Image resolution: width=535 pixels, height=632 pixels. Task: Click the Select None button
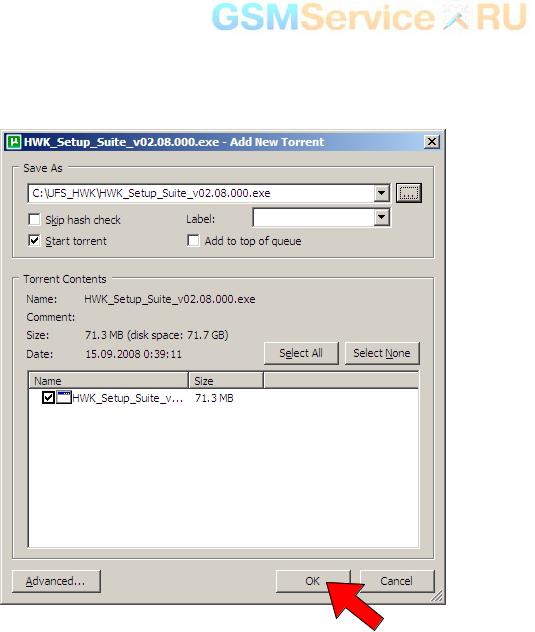[x=382, y=353]
